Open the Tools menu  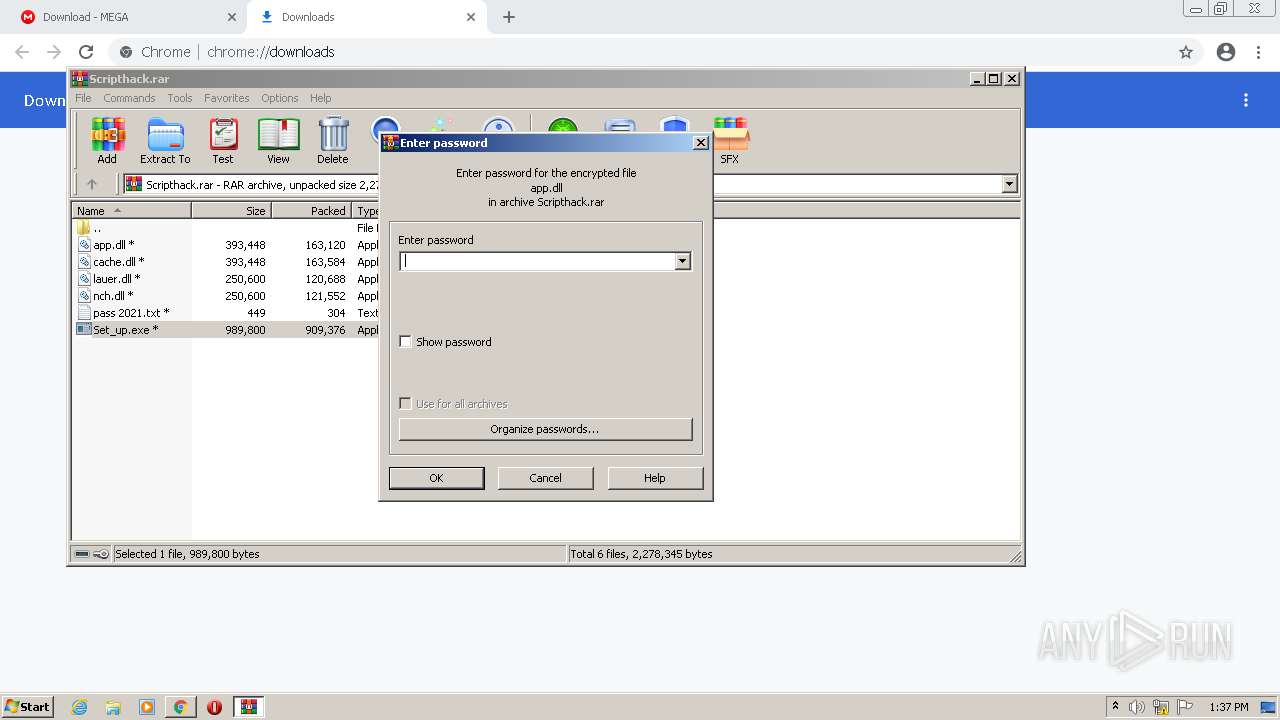(180, 98)
